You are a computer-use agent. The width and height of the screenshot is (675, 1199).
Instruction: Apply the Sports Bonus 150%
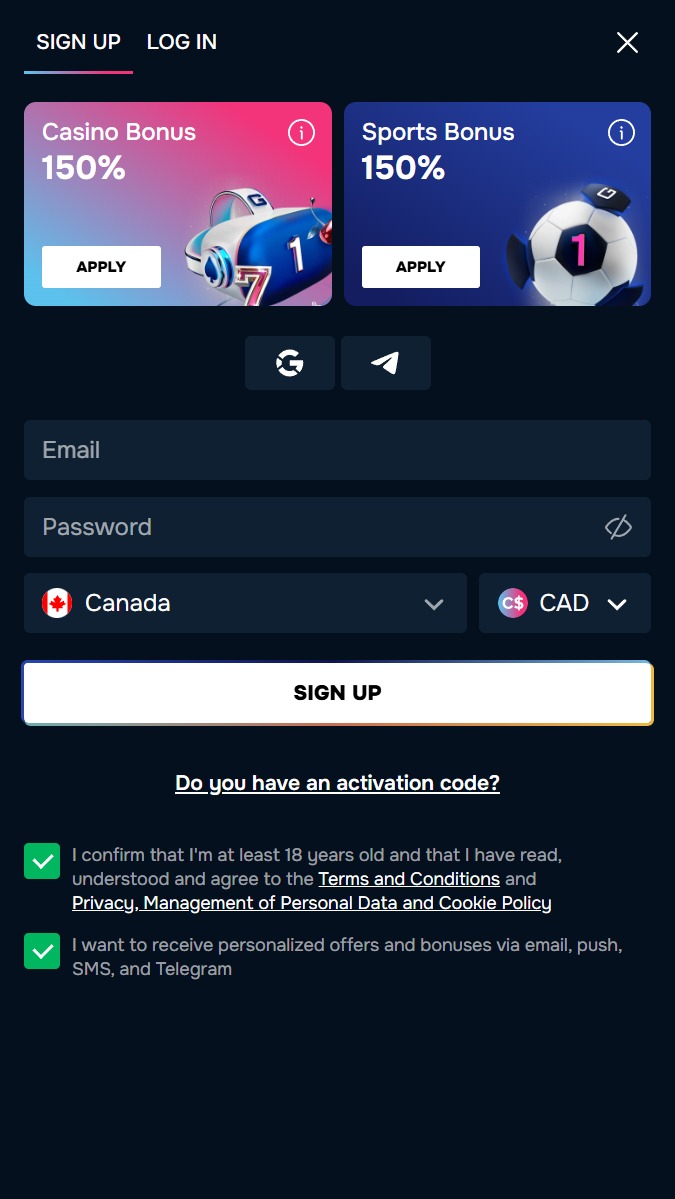(x=420, y=267)
